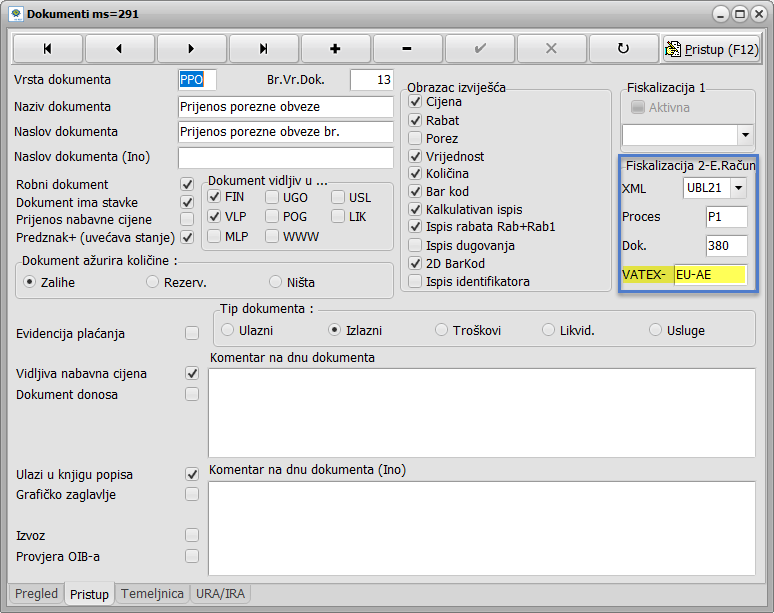Open the XML UBL21 dropdown
The width and height of the screenshot is (774, 613).
739,188
